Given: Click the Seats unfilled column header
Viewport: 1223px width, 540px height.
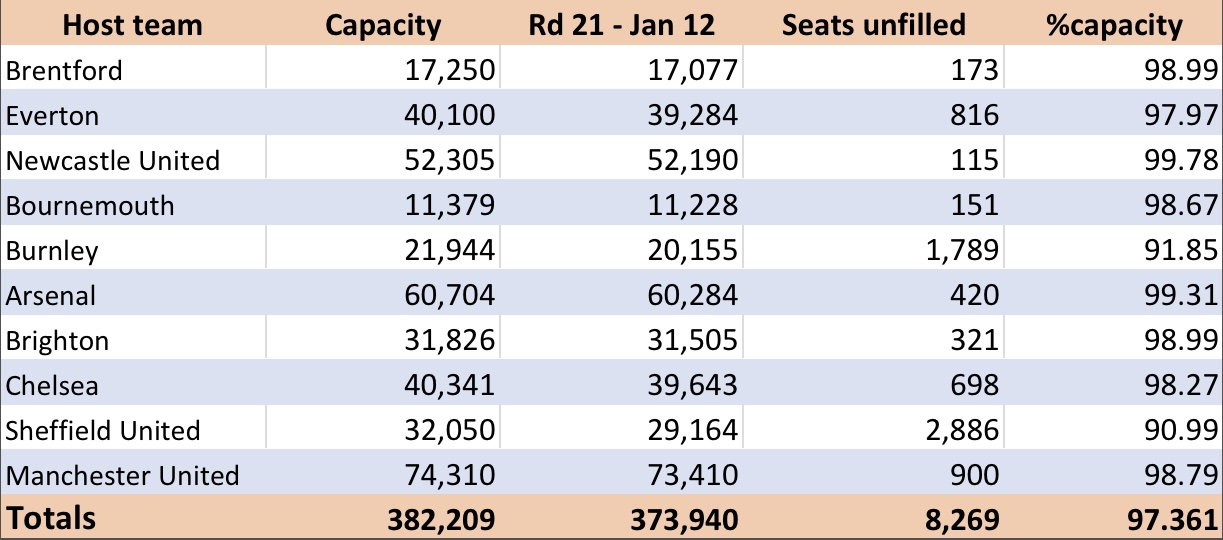Looking at the screenshot, I should [873, 25].
